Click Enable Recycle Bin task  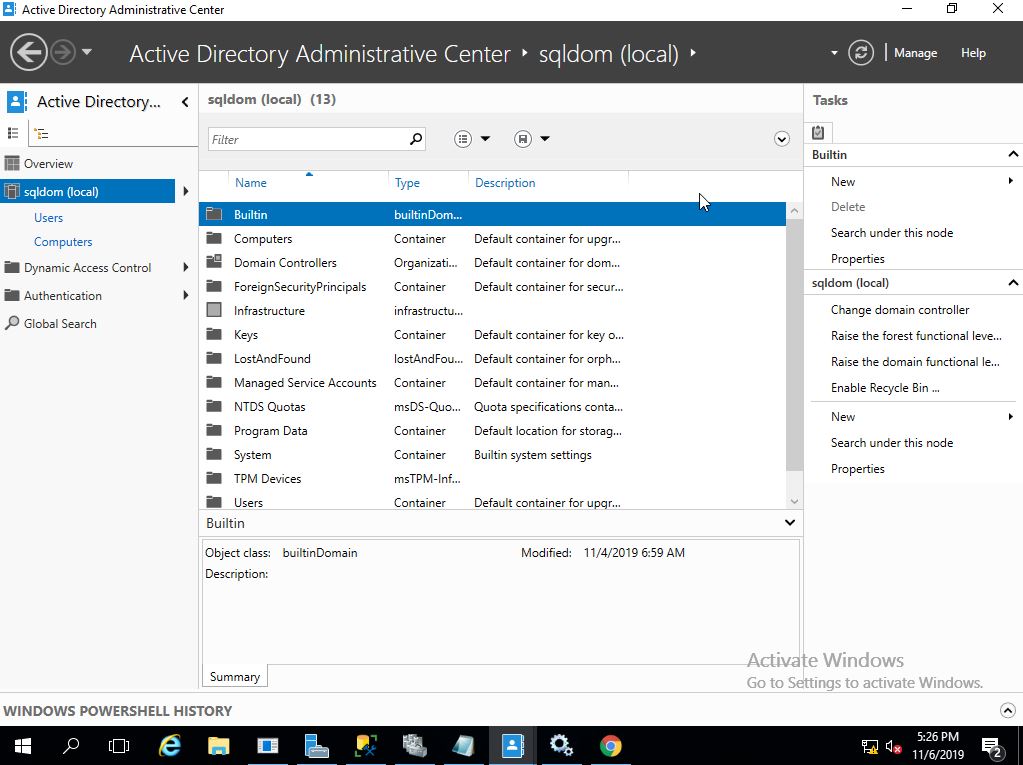click(x=885, y=388)
